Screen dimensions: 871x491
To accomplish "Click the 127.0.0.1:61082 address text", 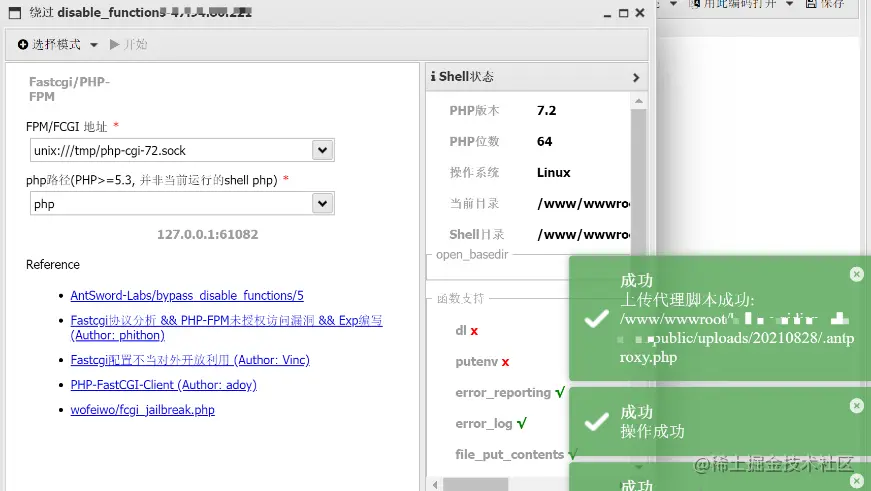I will [207, 234].
